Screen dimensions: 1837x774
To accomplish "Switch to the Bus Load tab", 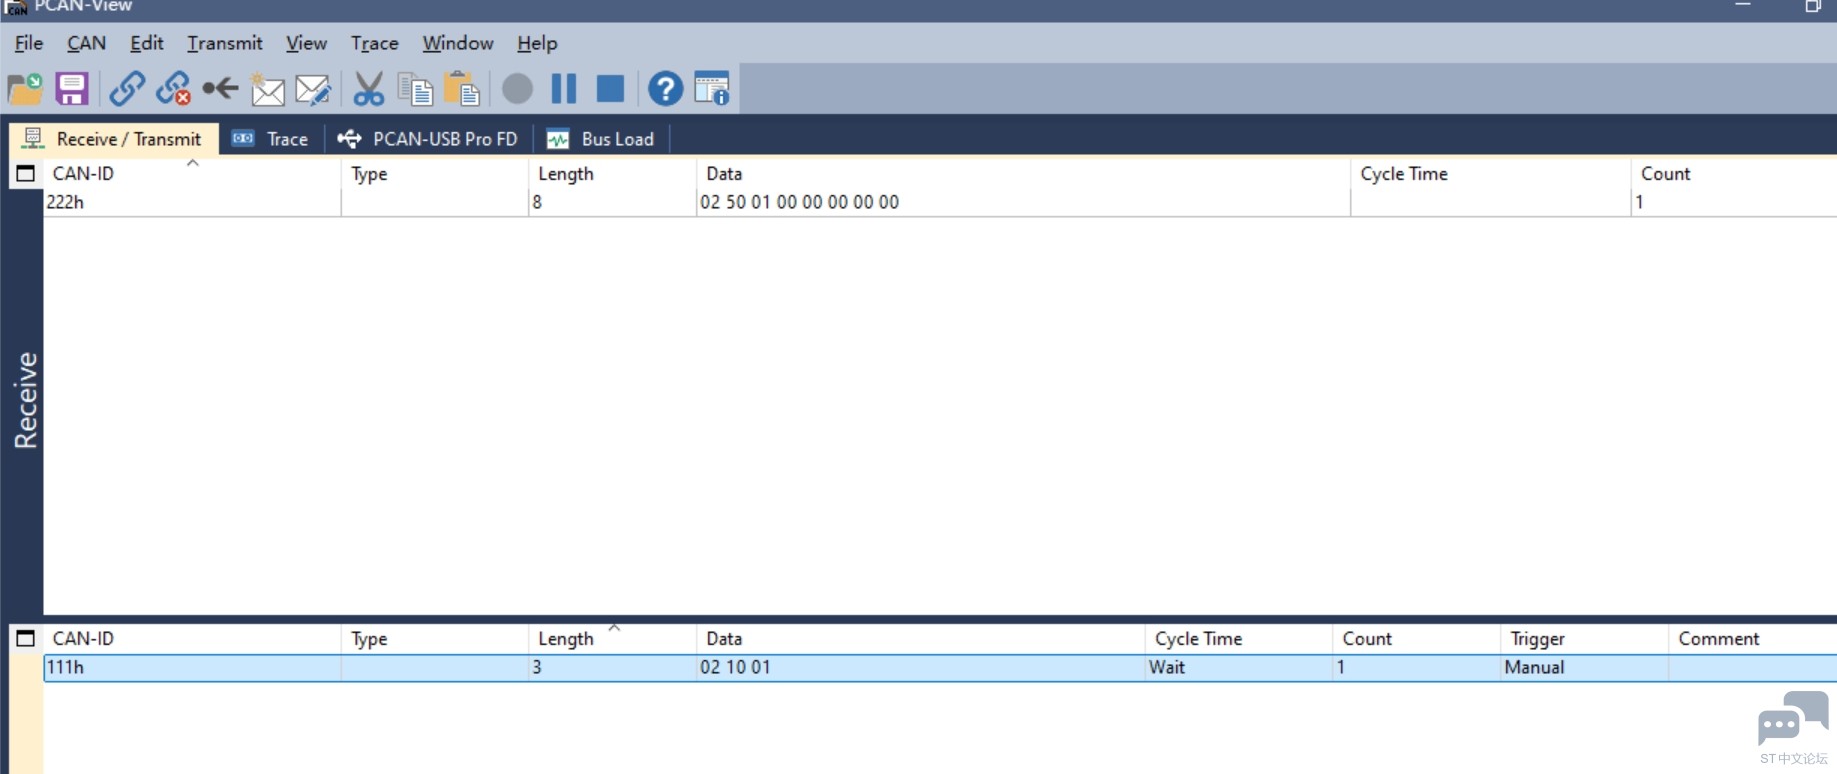I will [x=601, y=139].
